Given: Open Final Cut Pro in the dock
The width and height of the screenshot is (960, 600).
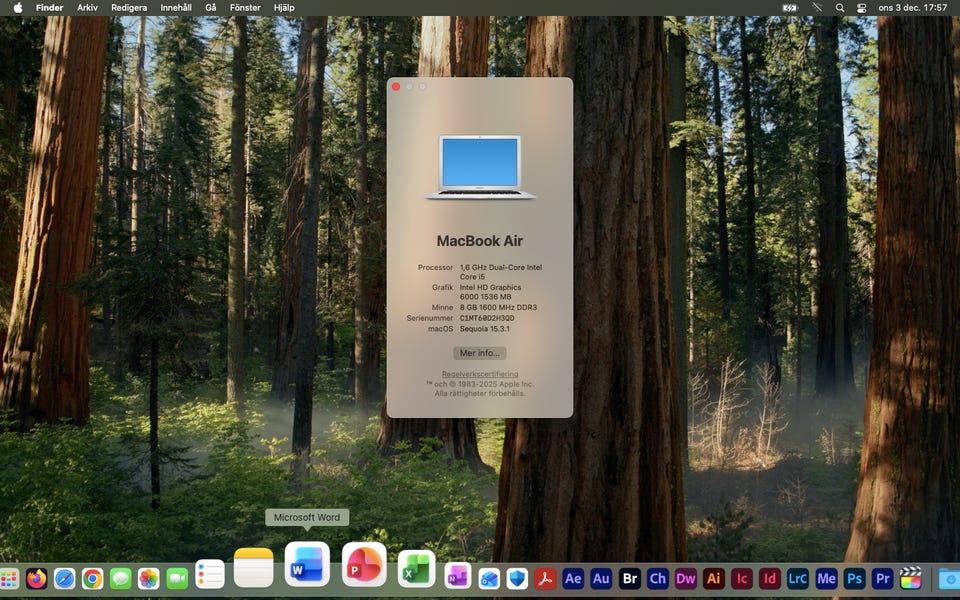Looking at the screenshot, I should (910, 578).
